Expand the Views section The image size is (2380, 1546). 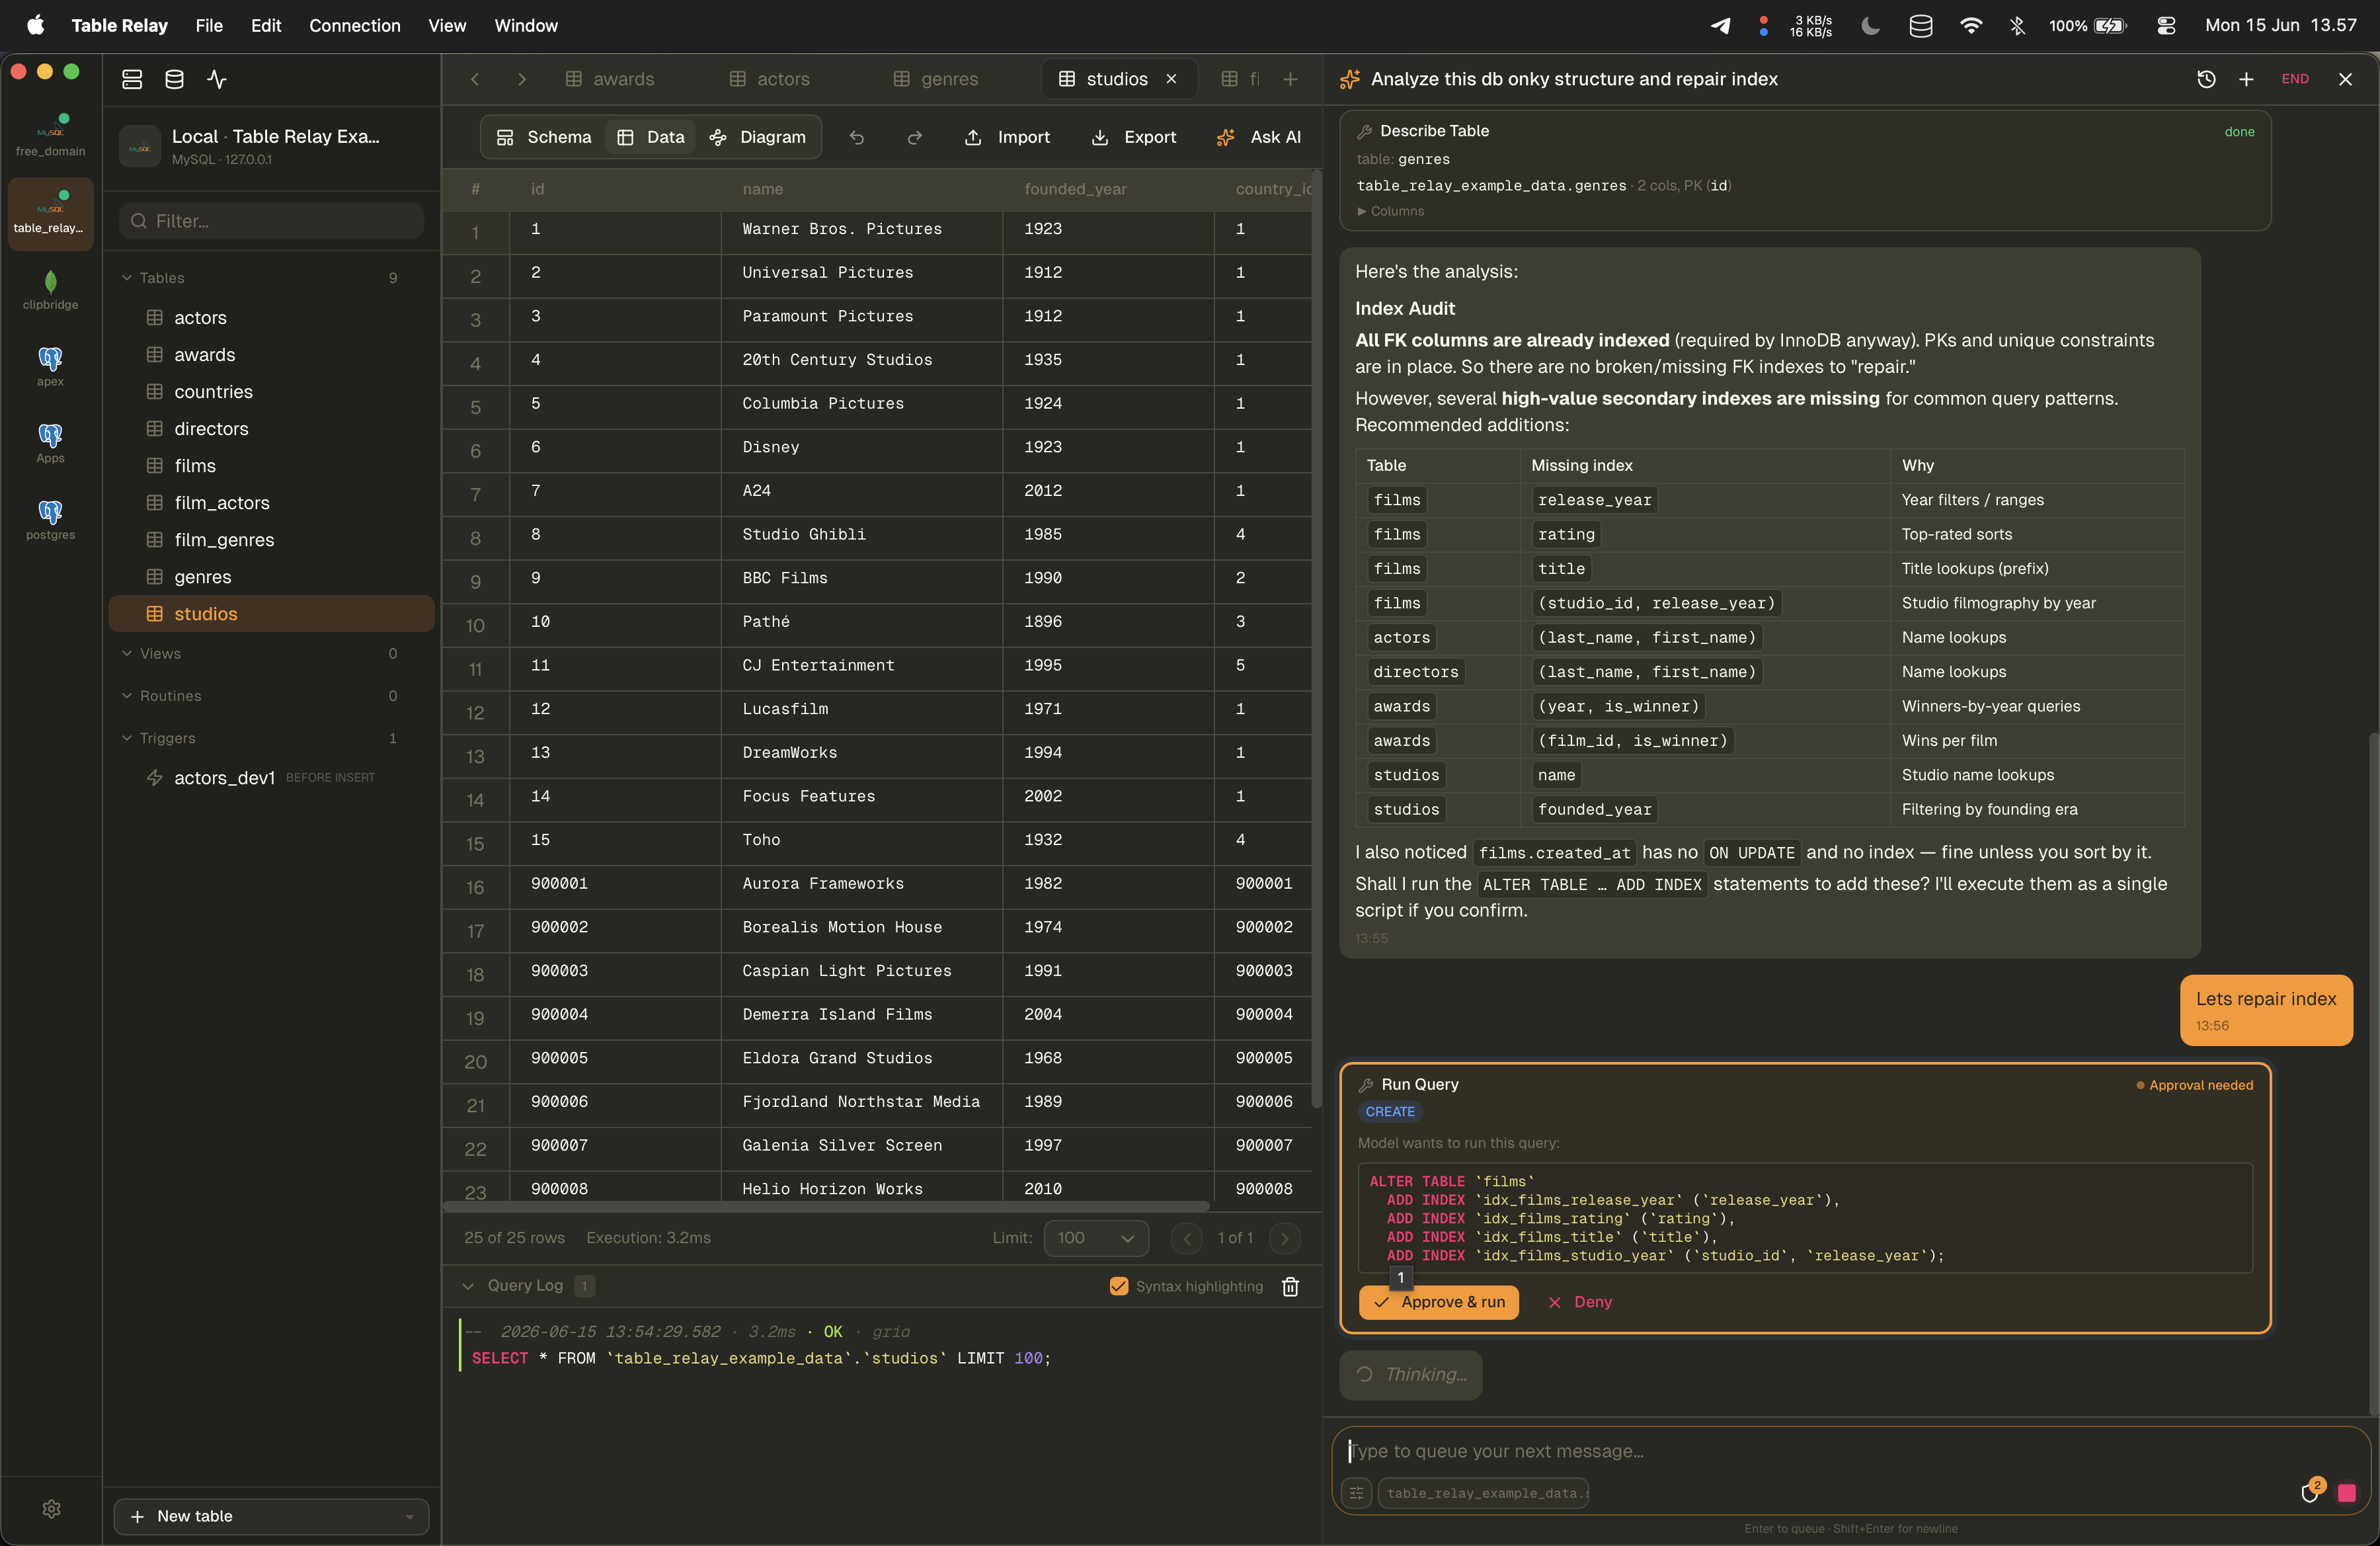coord(127,653)
